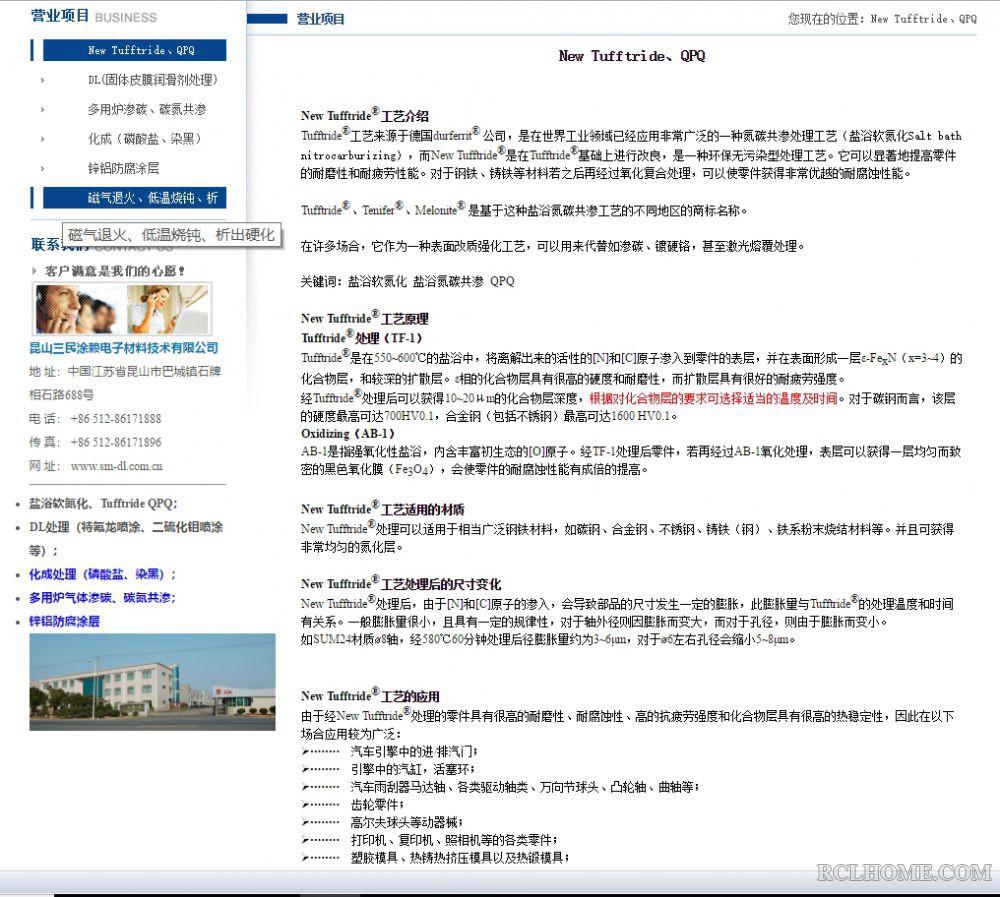Click bullet item 高尔夫球头等动器械

click(406, 822)
